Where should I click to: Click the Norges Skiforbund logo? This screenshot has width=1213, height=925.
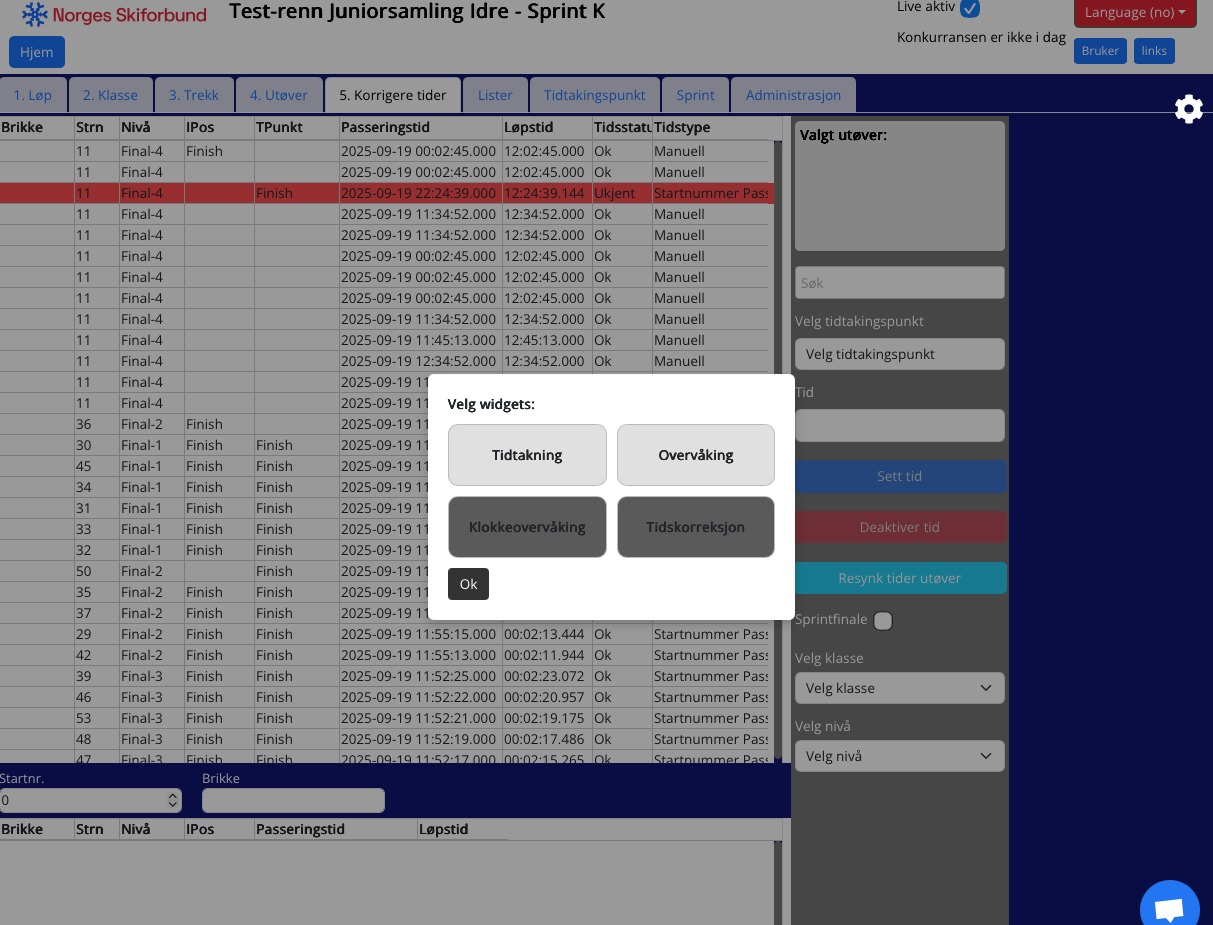114,14
